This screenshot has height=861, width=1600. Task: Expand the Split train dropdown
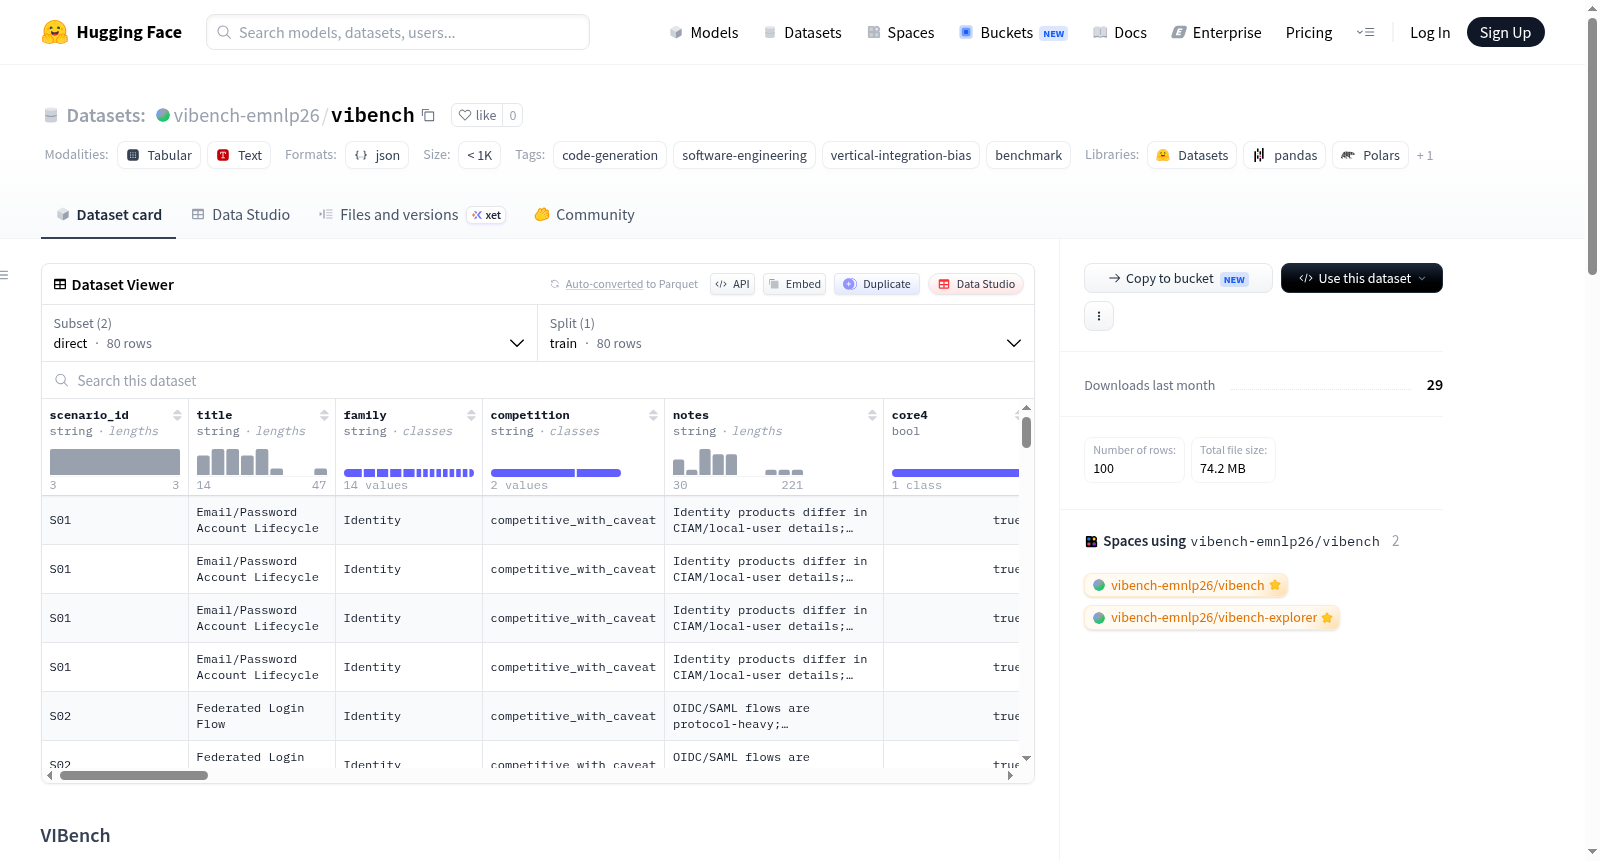(785, 333)
